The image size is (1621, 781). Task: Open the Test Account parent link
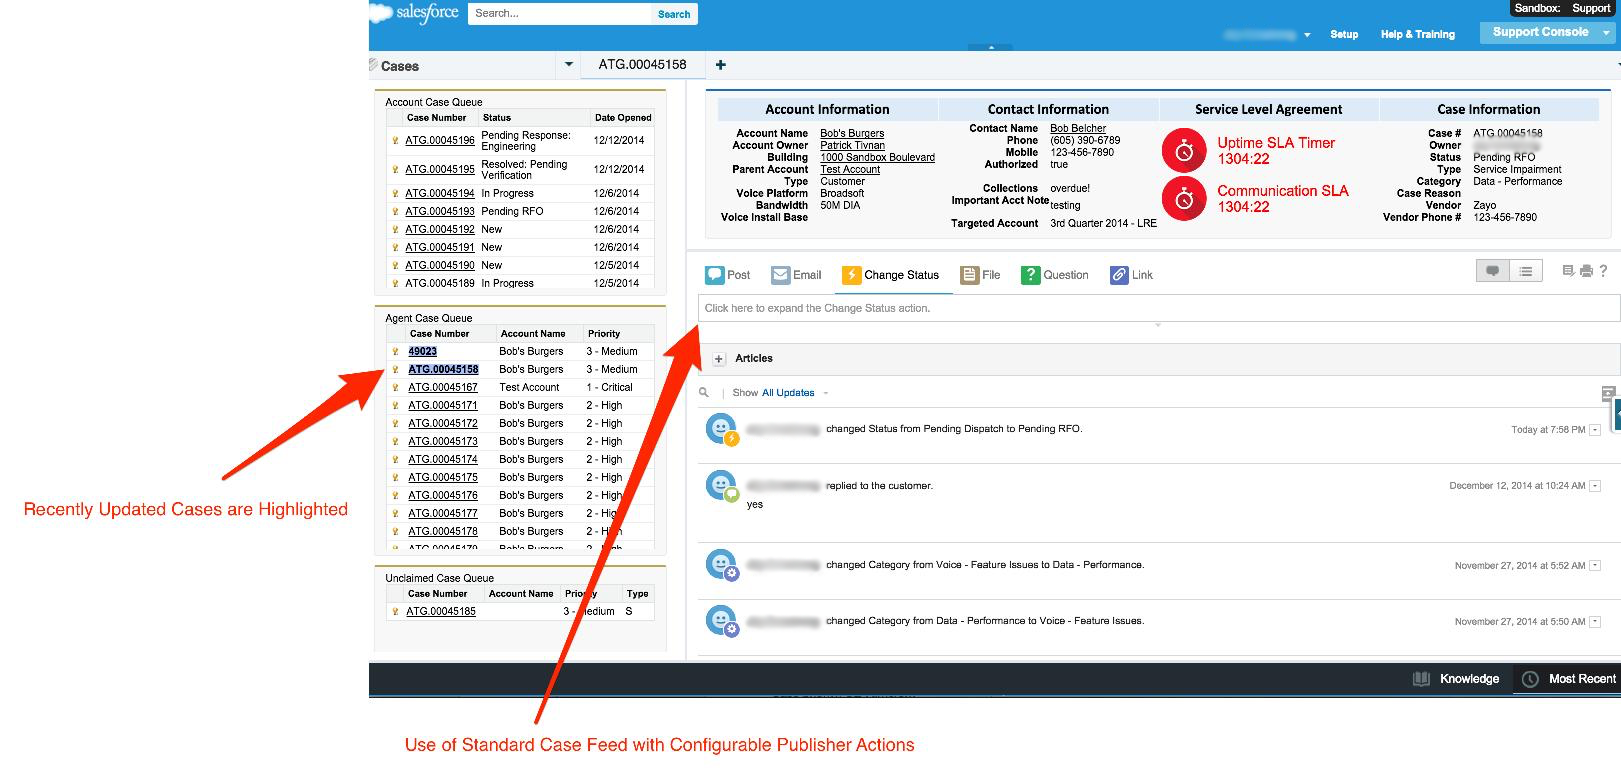(x=850, y=170)
